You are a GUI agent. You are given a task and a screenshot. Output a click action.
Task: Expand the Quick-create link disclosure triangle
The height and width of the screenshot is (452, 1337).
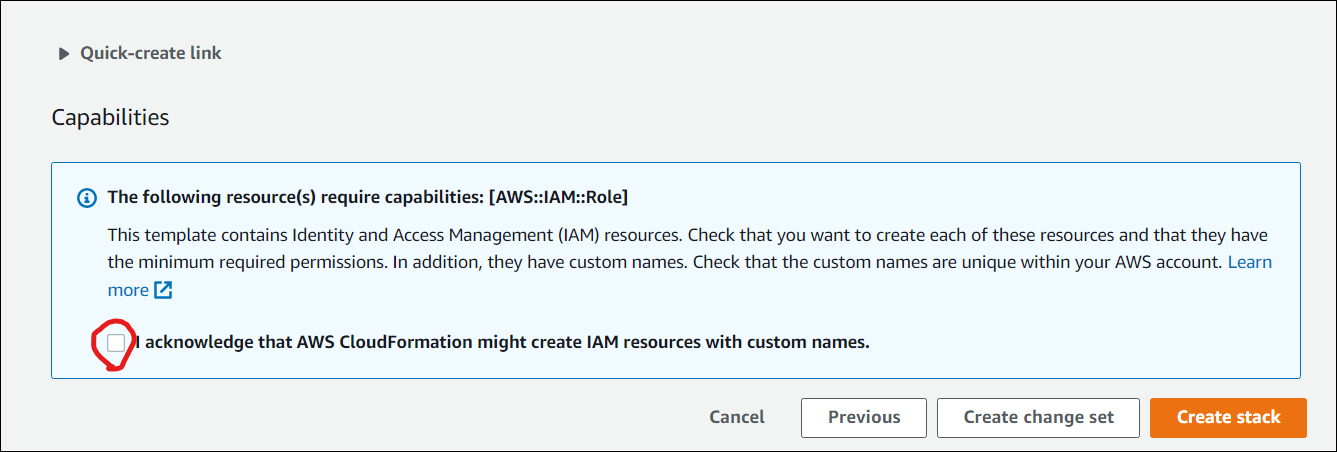pyautogui.click(x=65, y=54)
